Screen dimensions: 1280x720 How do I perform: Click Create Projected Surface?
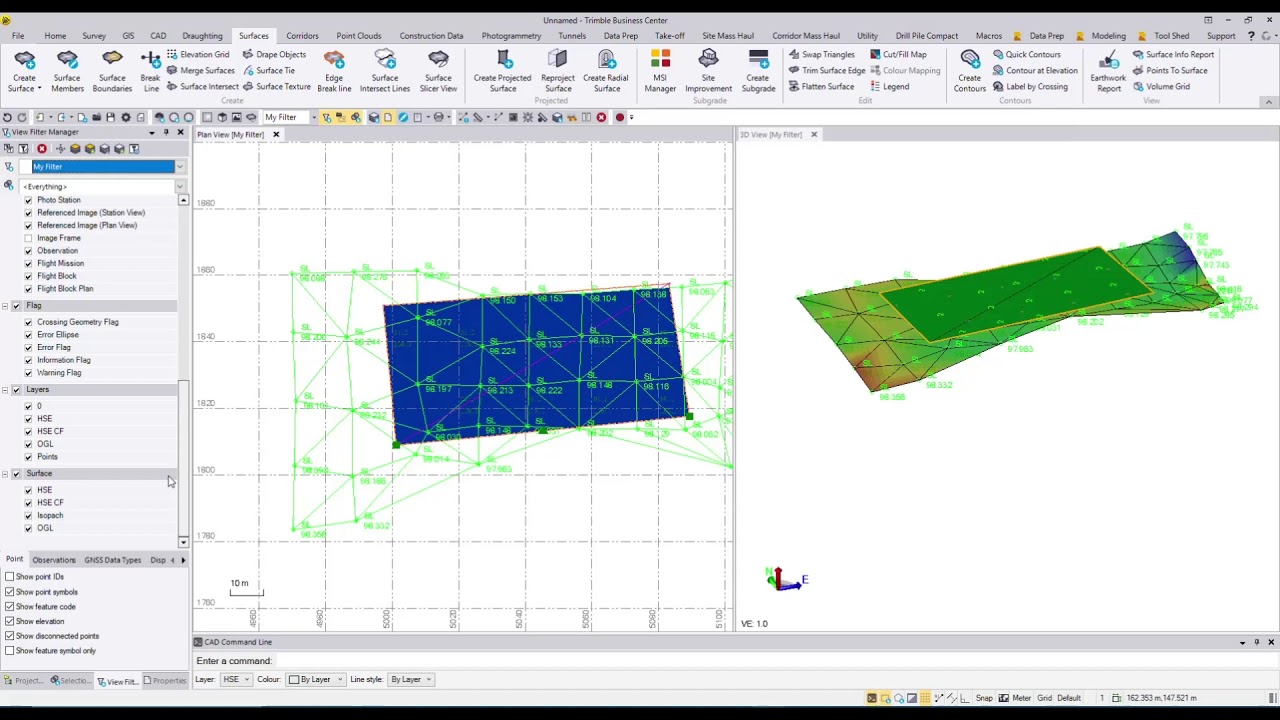click(x=502, y=71)
